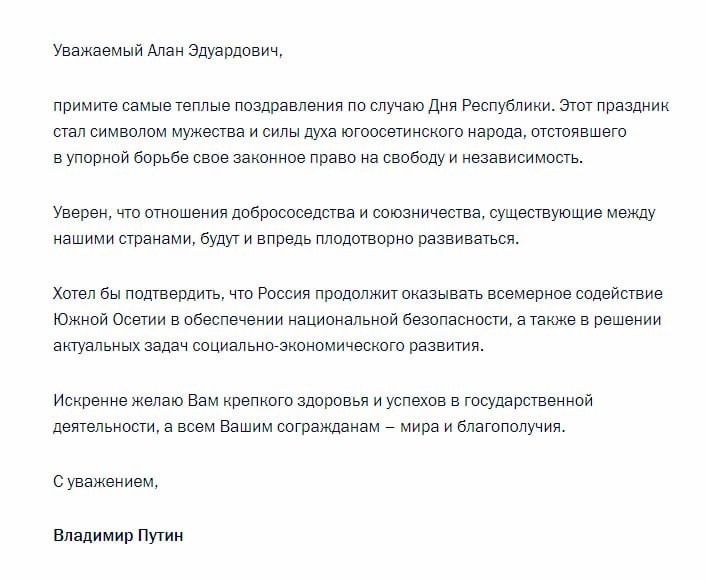Click the phrase 'государственной' ending the line
Viewport: 706px width, 581px height.
528,401
